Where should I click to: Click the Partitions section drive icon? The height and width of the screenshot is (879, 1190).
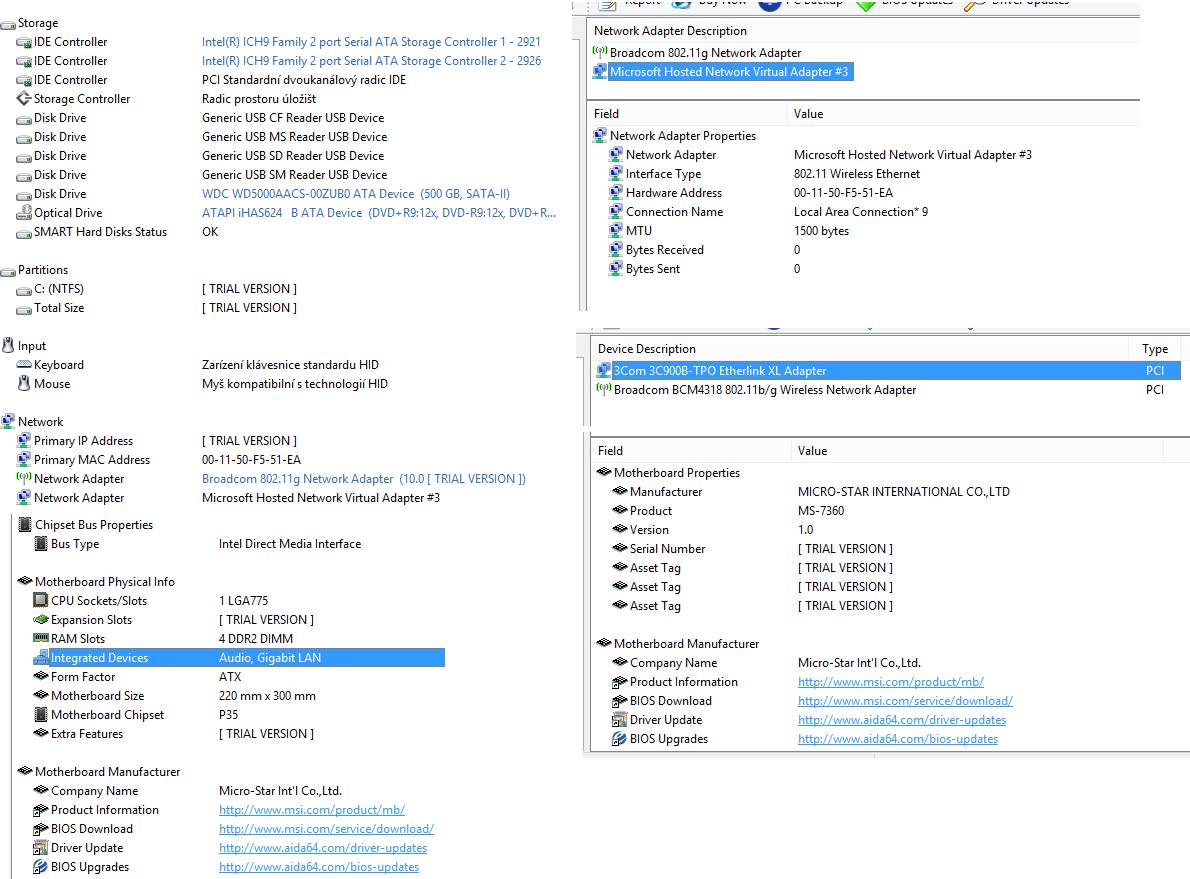click(8, 270)
